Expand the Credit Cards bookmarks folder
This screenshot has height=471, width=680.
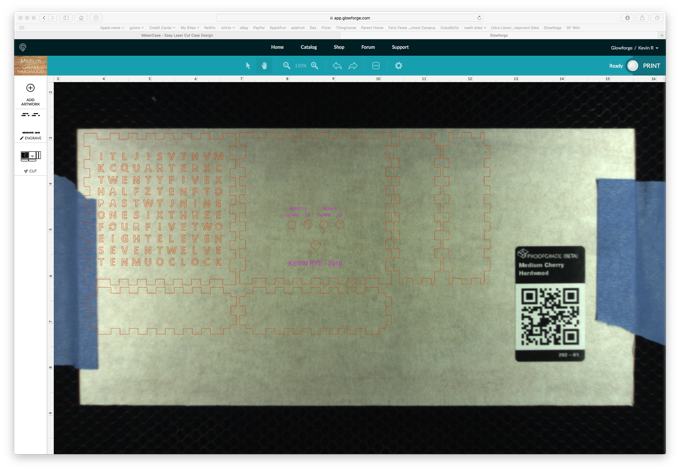tap(162, 27)
